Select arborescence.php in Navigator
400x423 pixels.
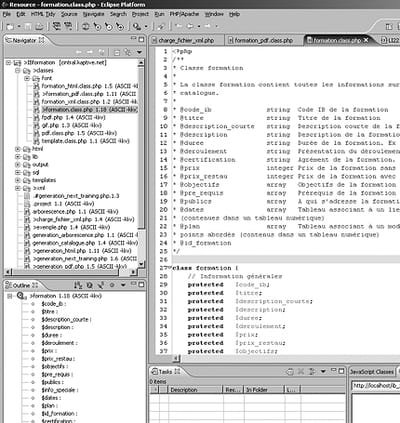click(71, 211)
